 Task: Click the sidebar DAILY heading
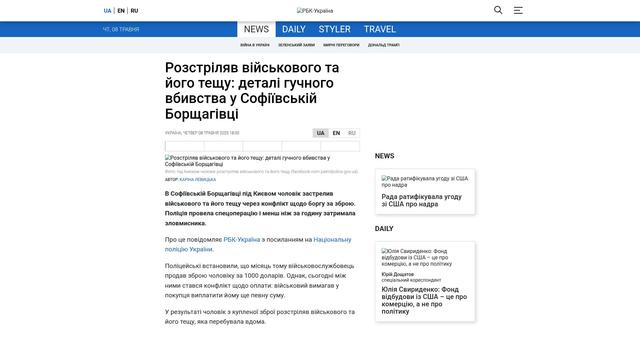tap(384, 229)
